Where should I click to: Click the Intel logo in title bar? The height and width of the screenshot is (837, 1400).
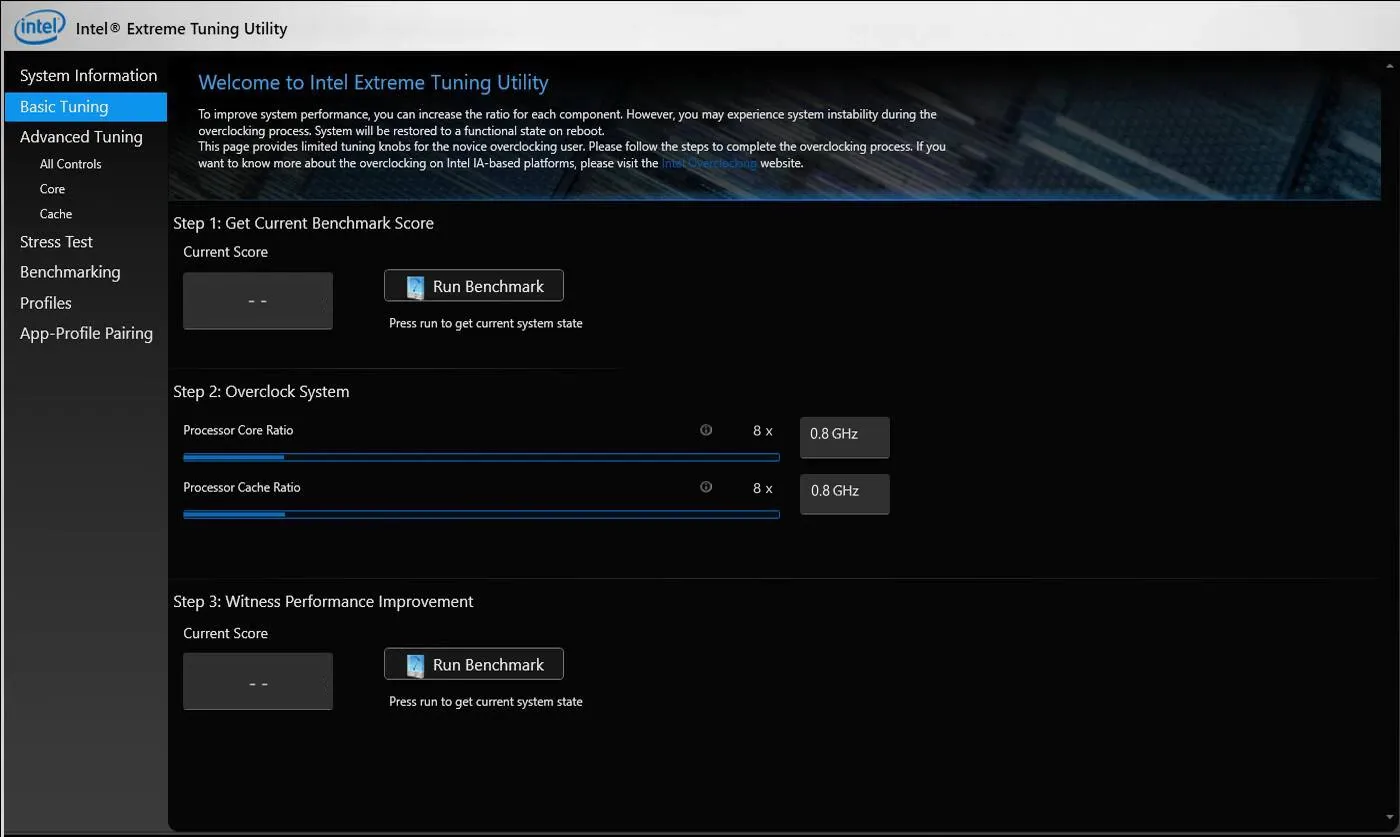coord(39,27)
